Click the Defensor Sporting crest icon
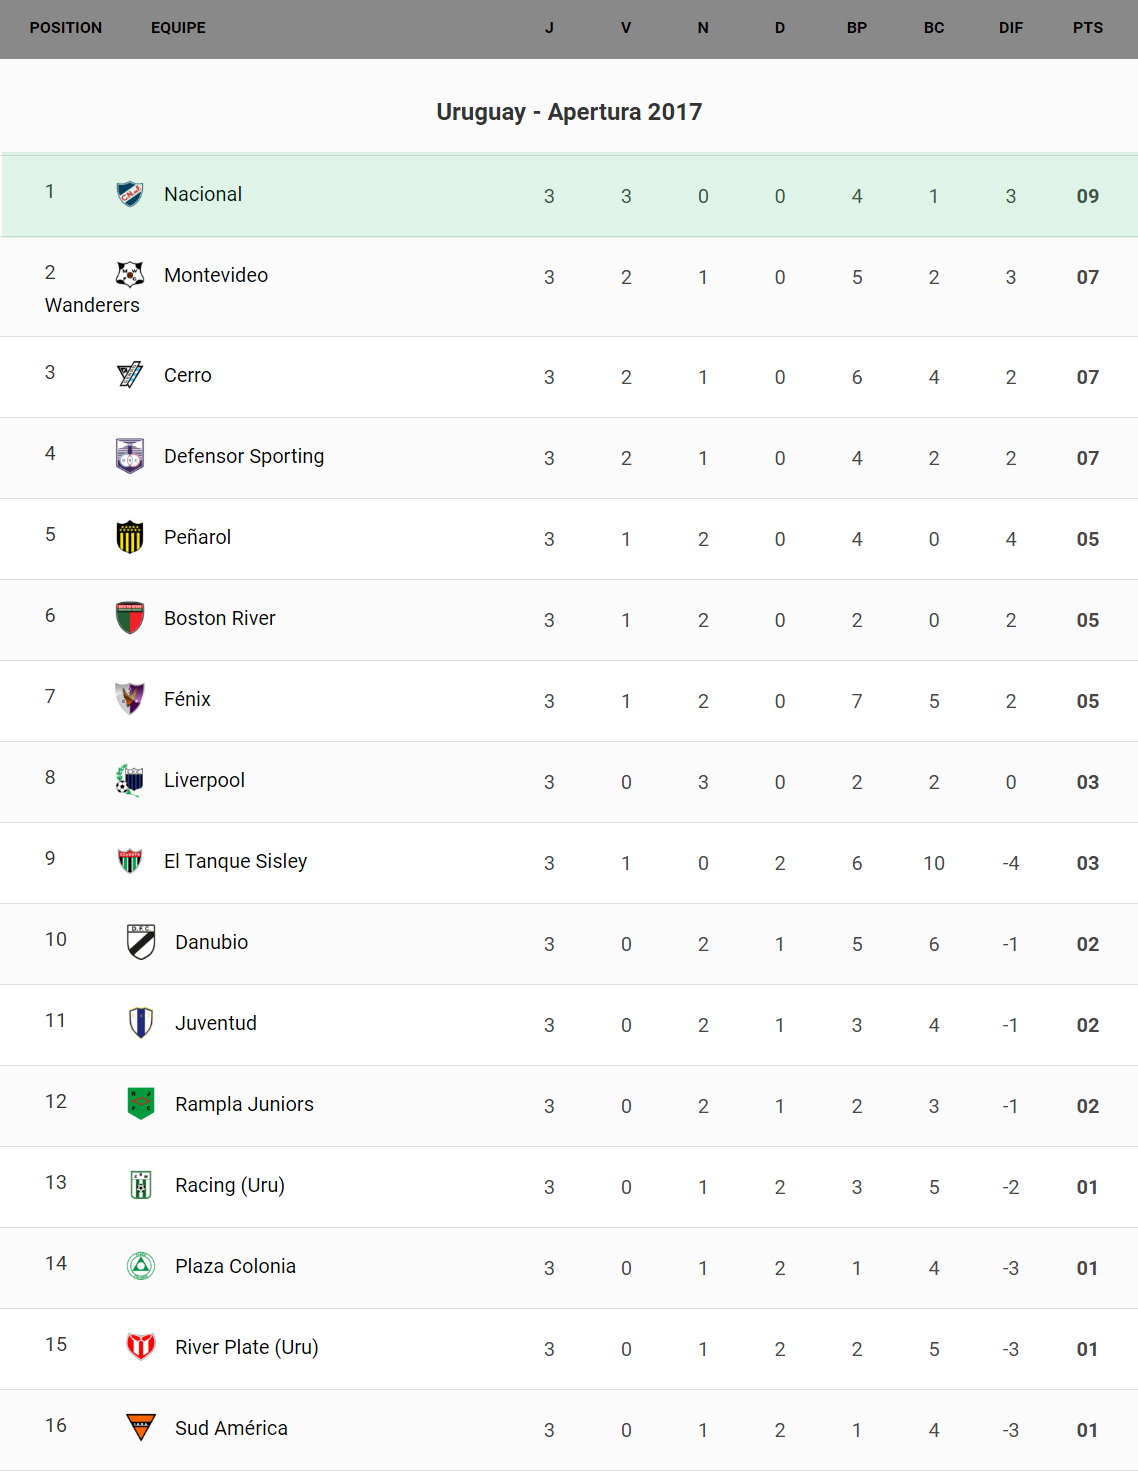The height and width of the screenshot is (1472, 1138). (x=130, y=456)
